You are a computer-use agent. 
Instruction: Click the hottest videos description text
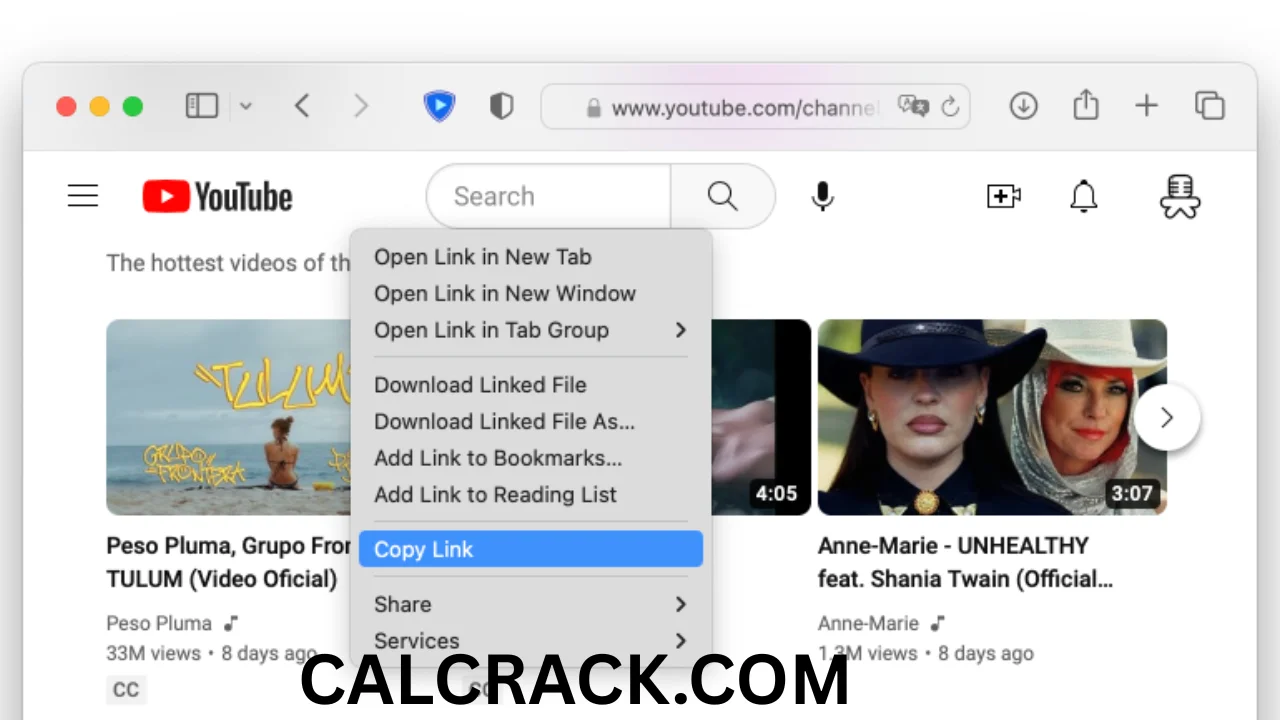click(229, 263)
